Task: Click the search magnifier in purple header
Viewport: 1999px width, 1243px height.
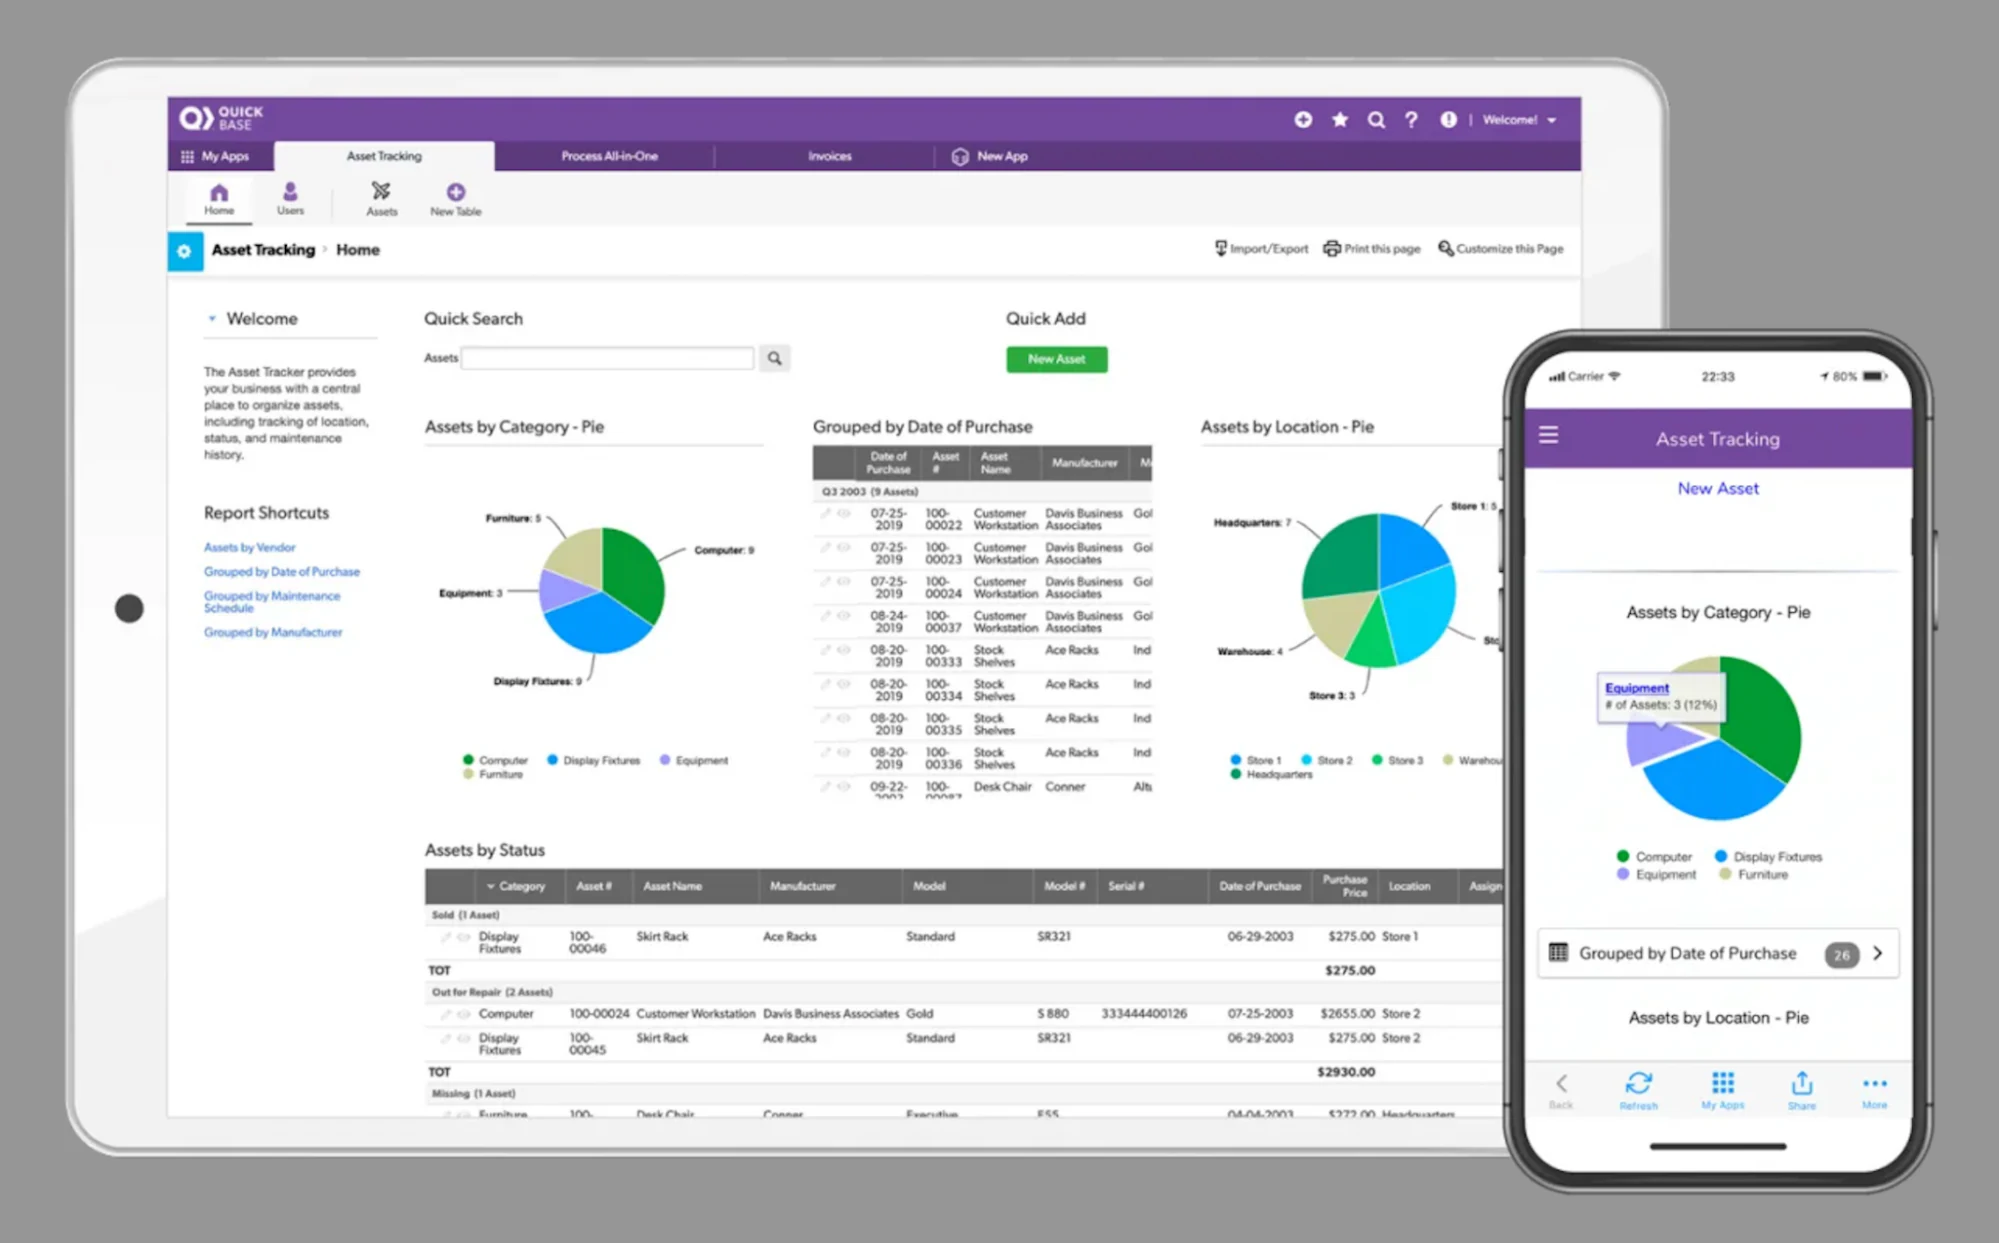Action: click(1376, 120)
